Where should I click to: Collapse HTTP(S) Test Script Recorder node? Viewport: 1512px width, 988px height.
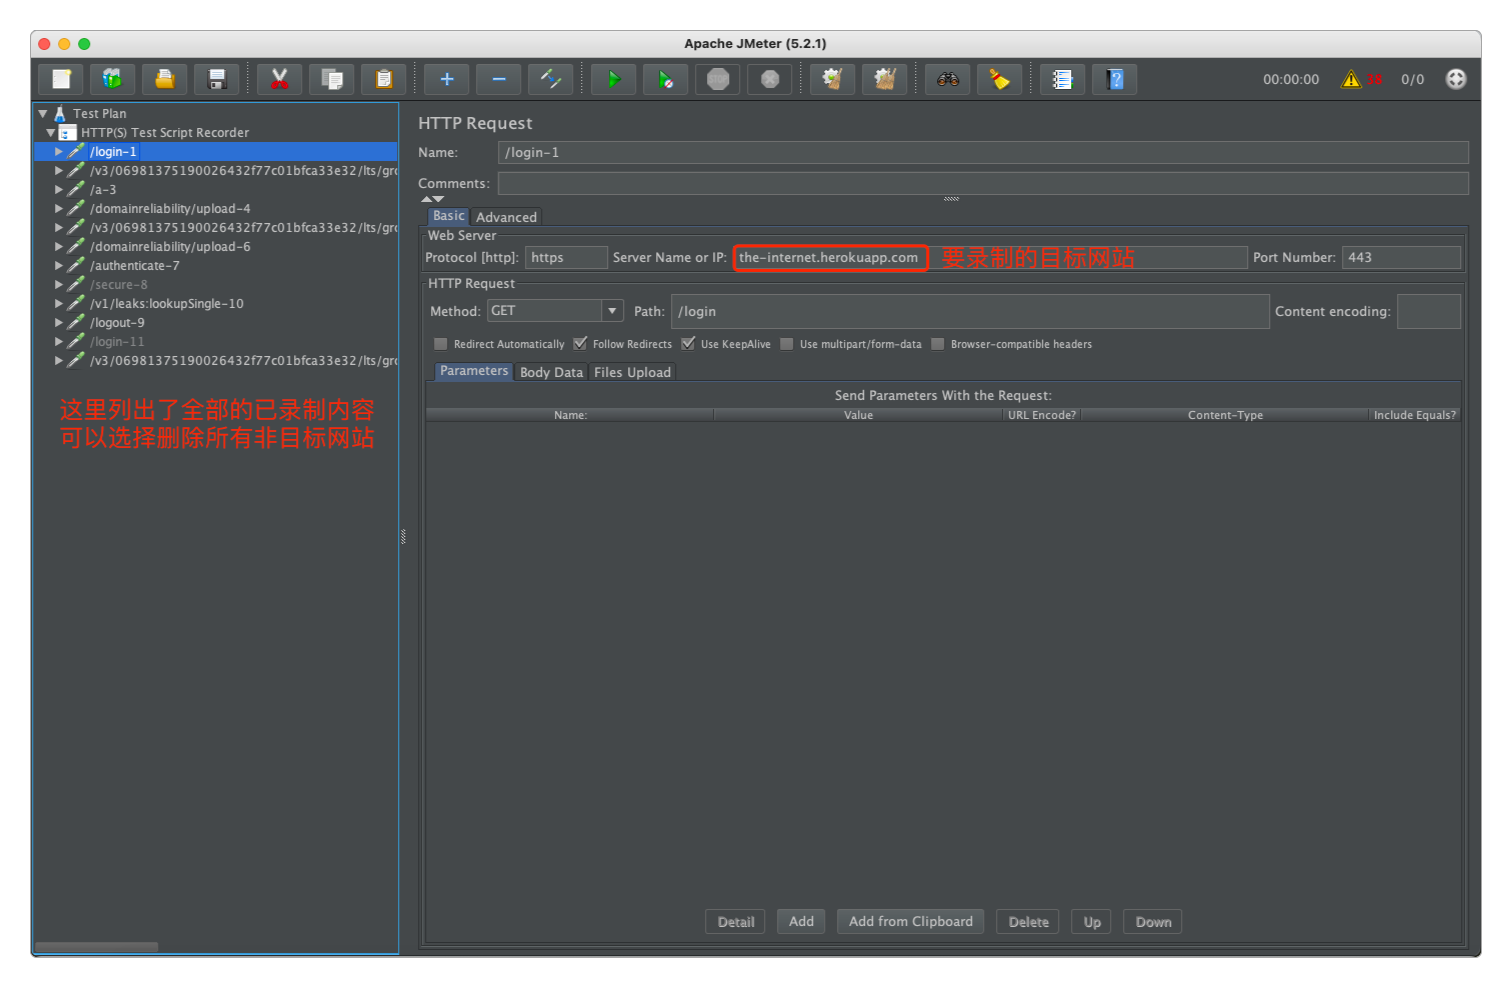(x=50, y=132)
